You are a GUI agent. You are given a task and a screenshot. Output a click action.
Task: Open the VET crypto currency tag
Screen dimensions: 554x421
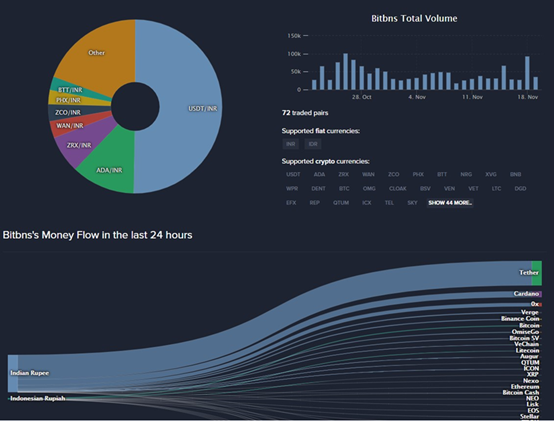(473, 189)
